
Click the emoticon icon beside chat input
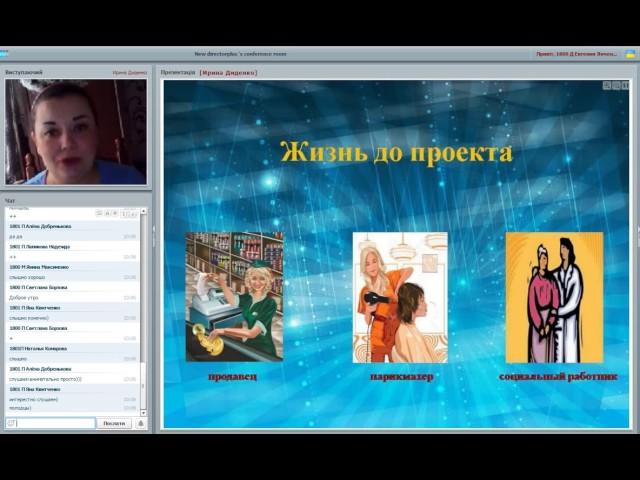[11, 423]
